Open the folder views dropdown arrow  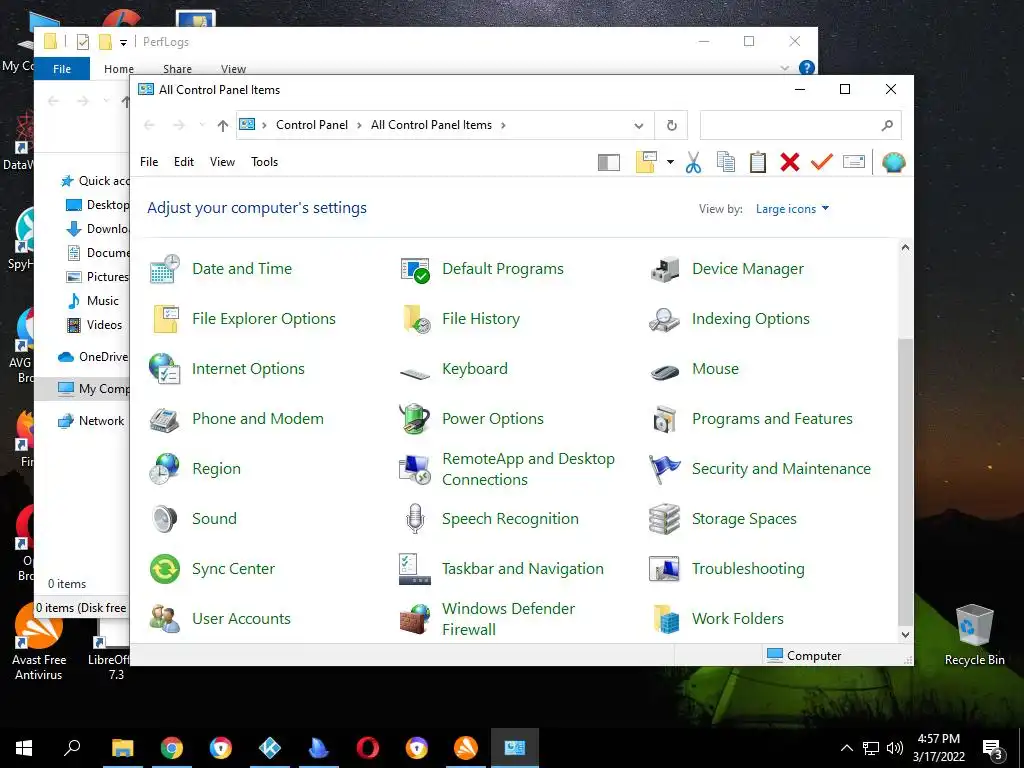pyautogui.click(x=670, y=162)
